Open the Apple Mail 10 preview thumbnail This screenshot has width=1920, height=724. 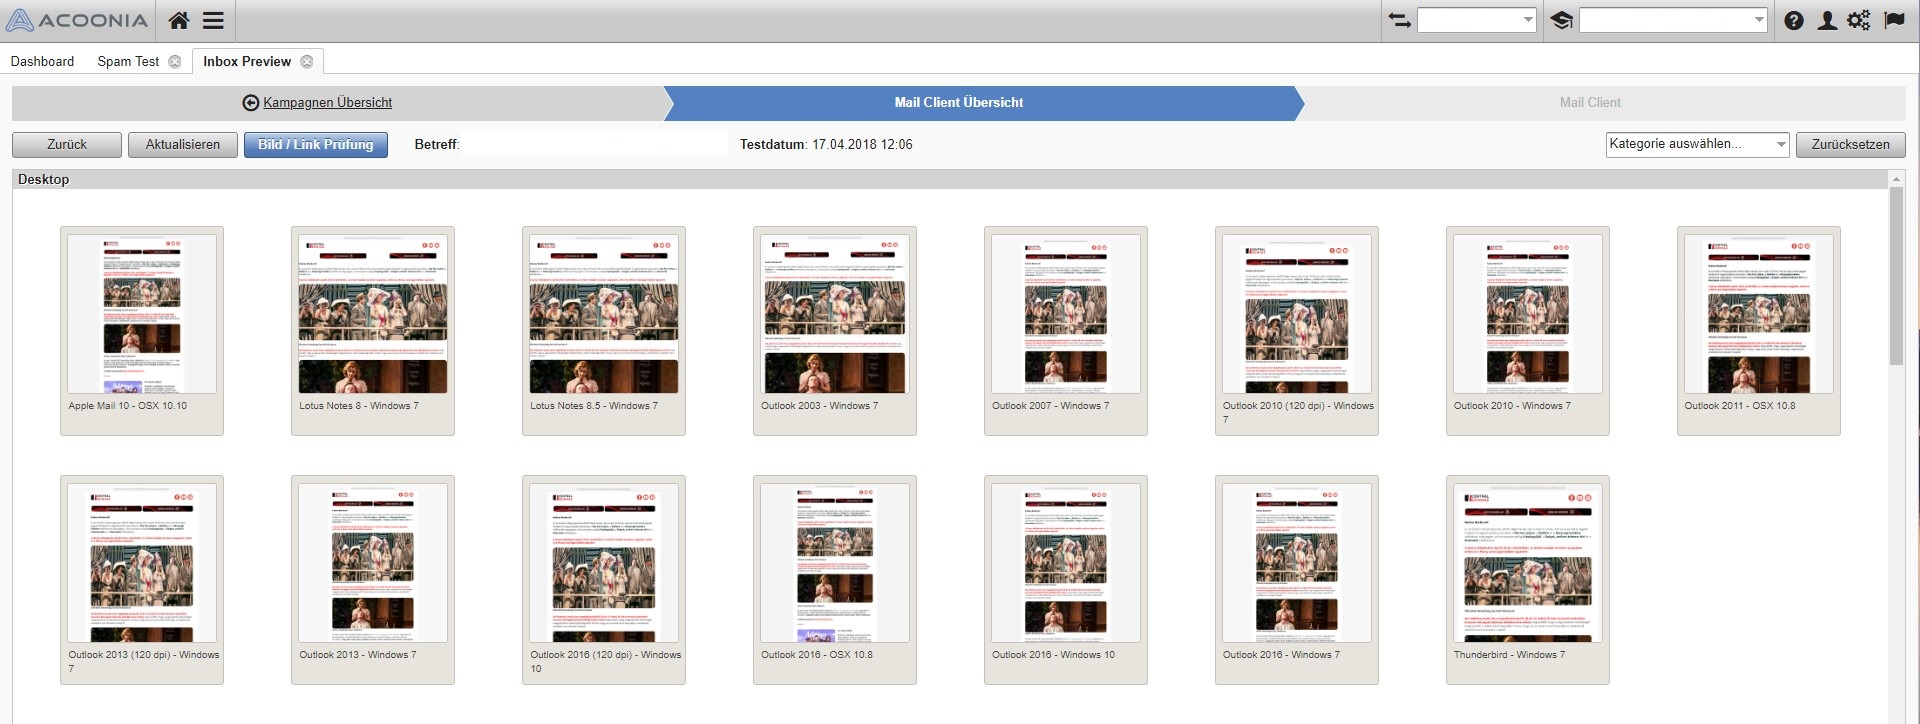(x=142, y=315)
